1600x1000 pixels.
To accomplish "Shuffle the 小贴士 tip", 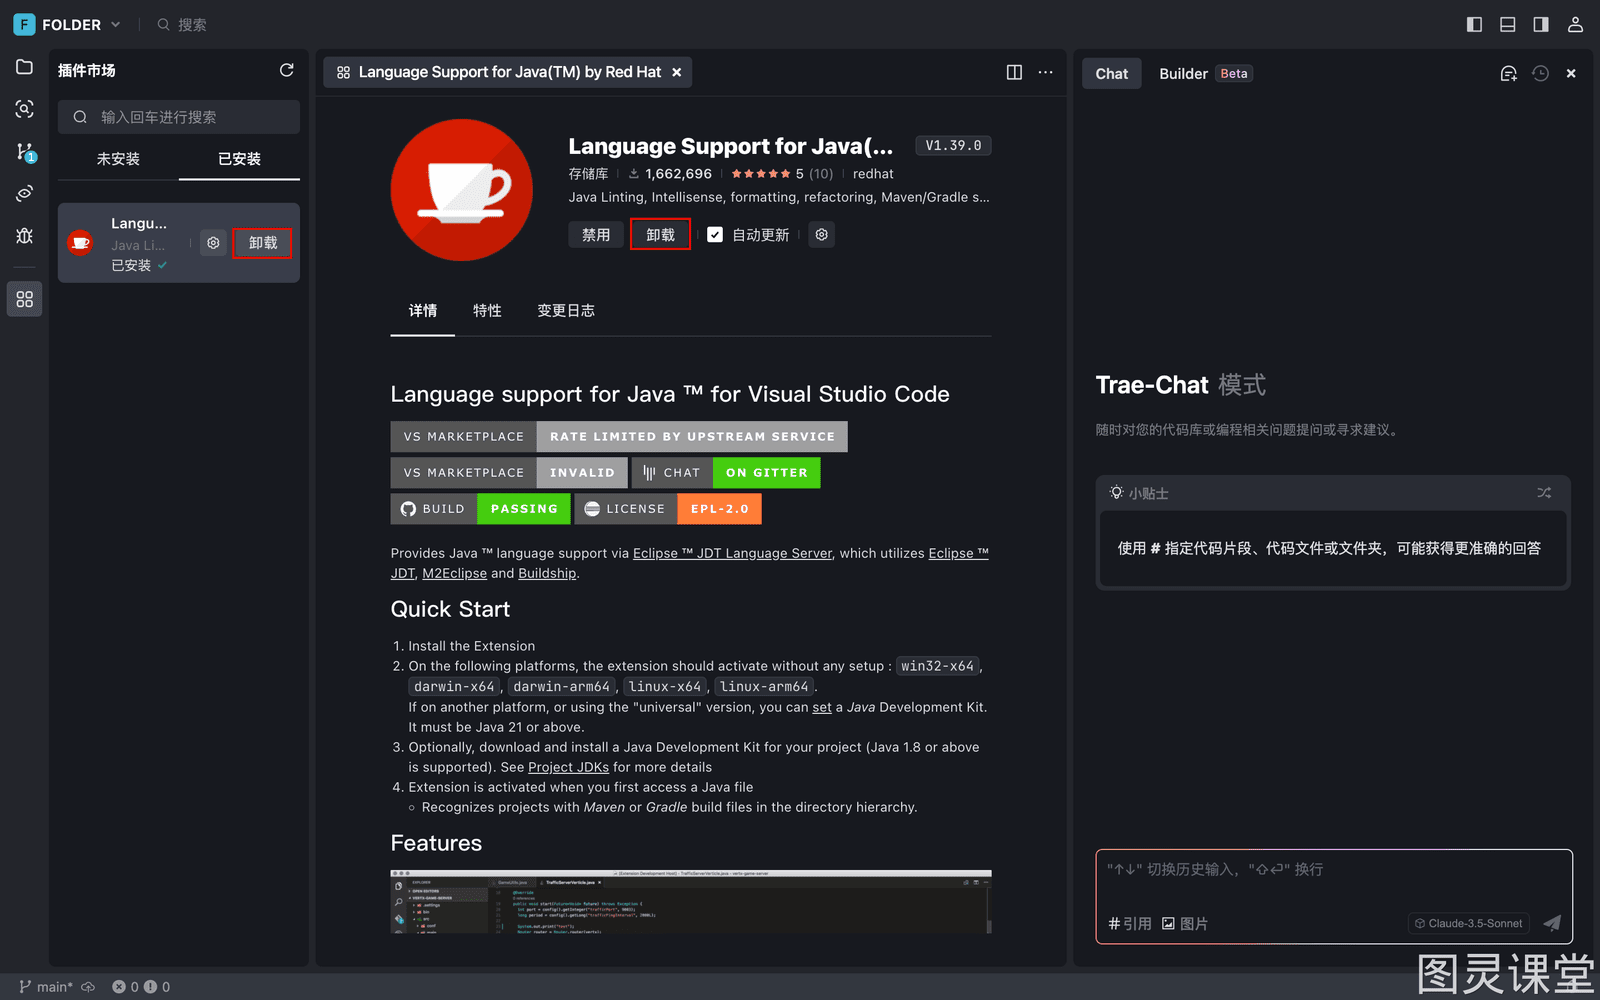I will click(1544, 492).
